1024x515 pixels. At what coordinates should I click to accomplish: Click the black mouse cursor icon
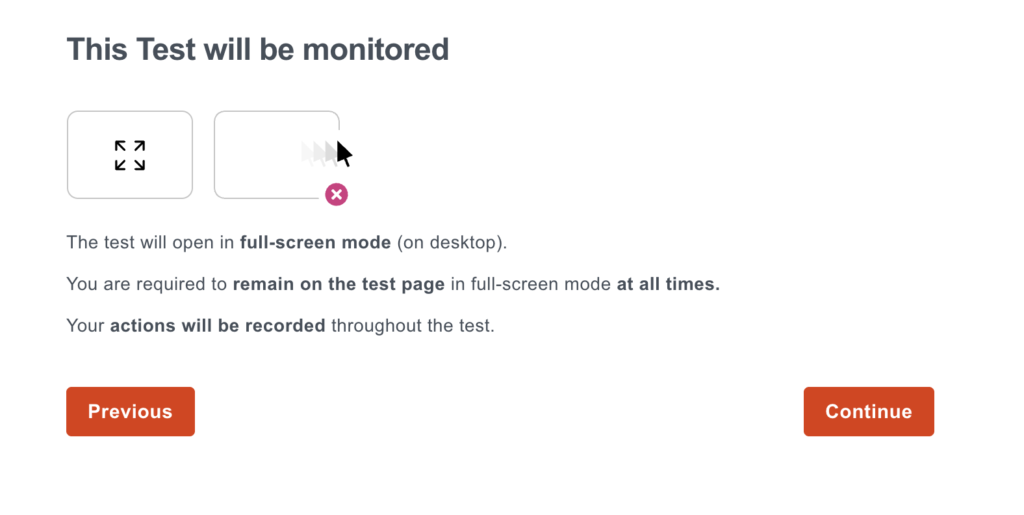click(x=344, y=153)
